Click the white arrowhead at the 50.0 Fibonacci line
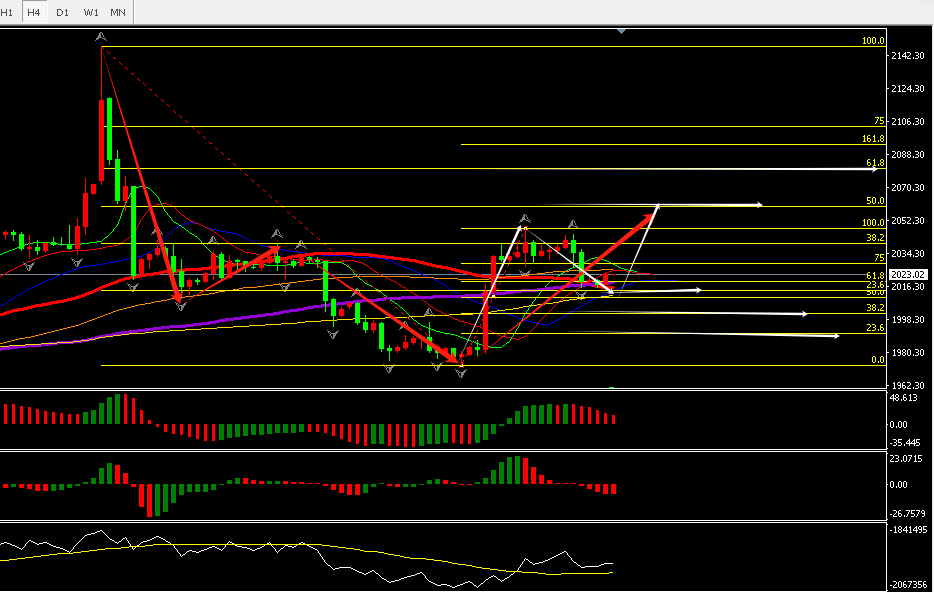 pyautogui.click(x=758, y=205)
